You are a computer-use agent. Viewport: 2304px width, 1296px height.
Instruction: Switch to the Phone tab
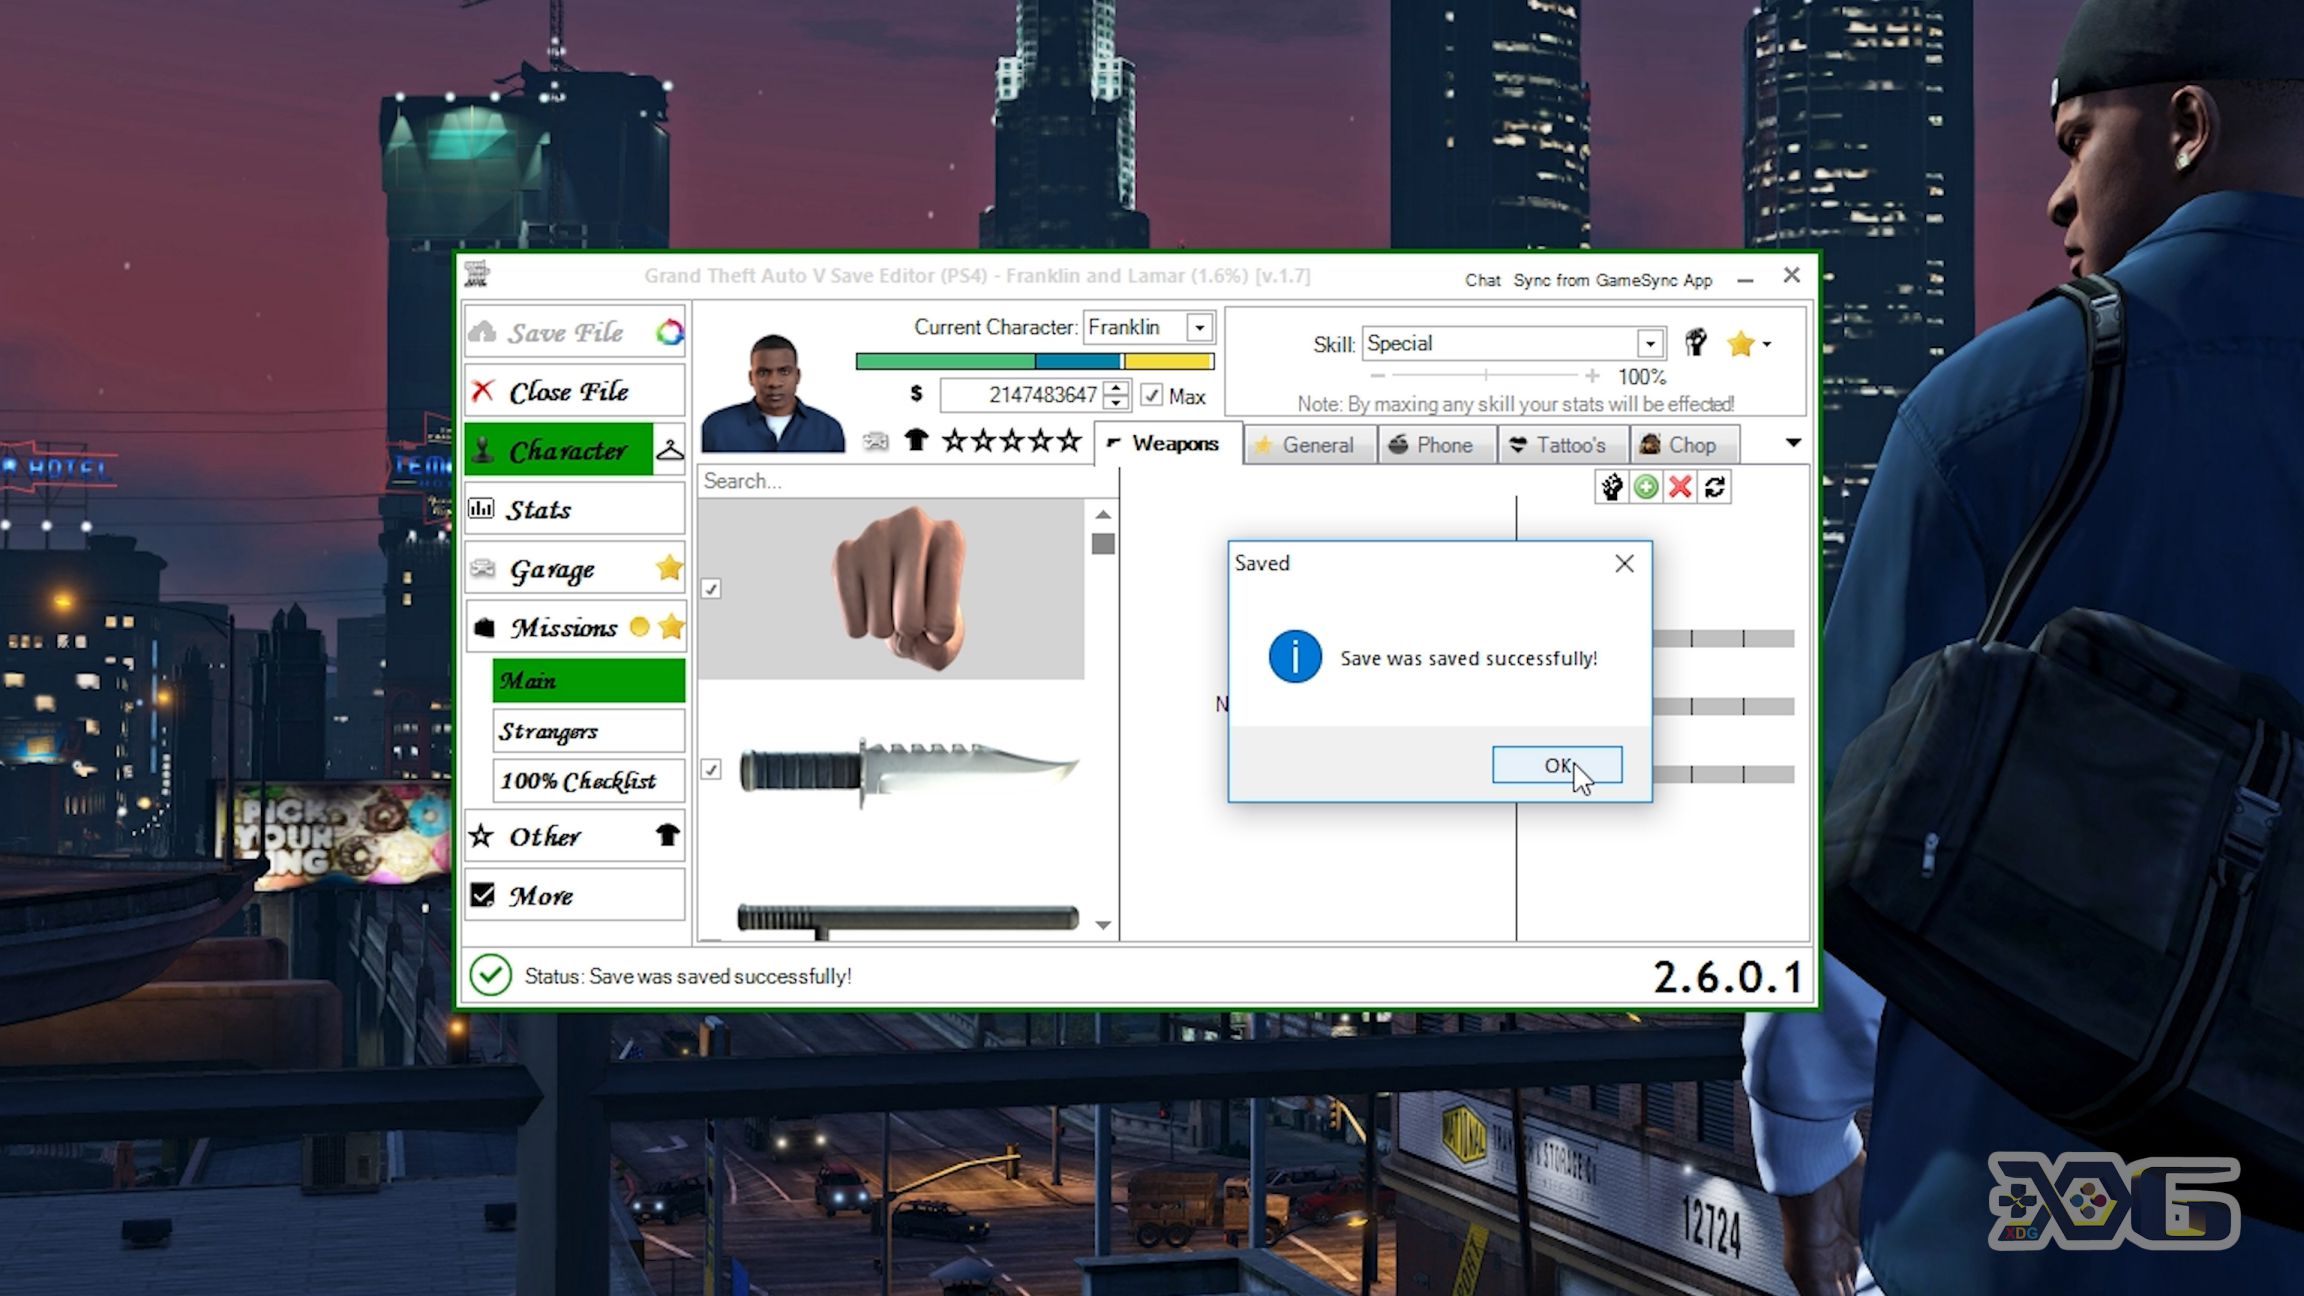tap(1437, 445)
